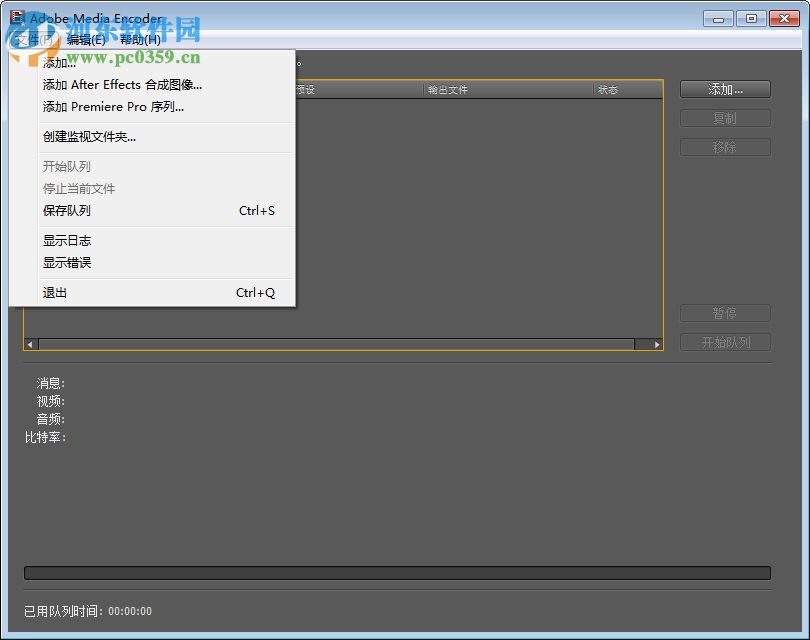Start encoding with the 开始队列 button

point(725,342)
